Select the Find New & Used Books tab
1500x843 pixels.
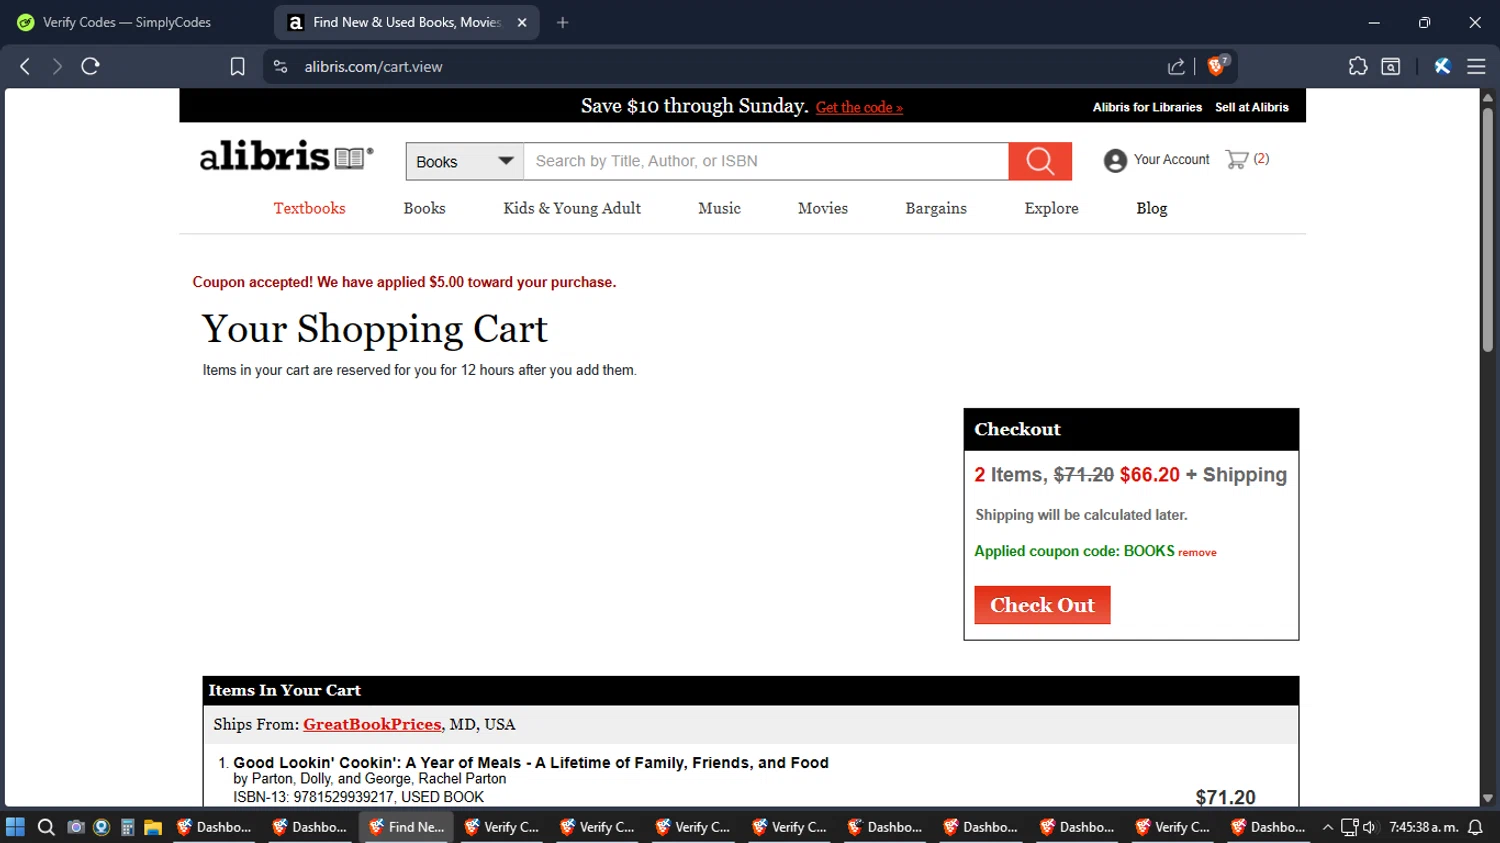[406, 22]
